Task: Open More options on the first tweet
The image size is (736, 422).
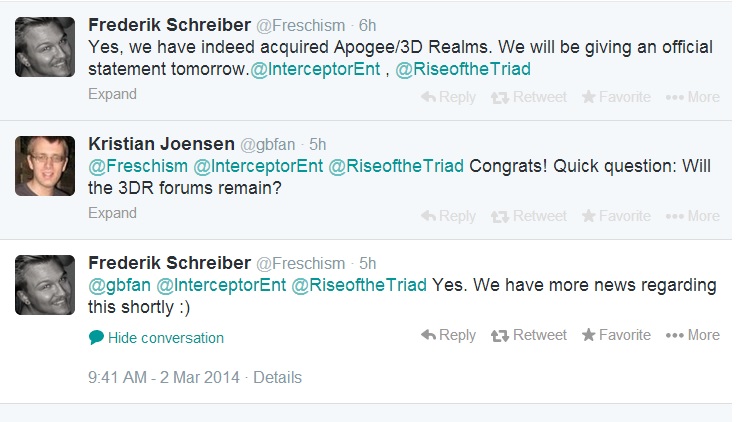Action: (x=692, y=97)
